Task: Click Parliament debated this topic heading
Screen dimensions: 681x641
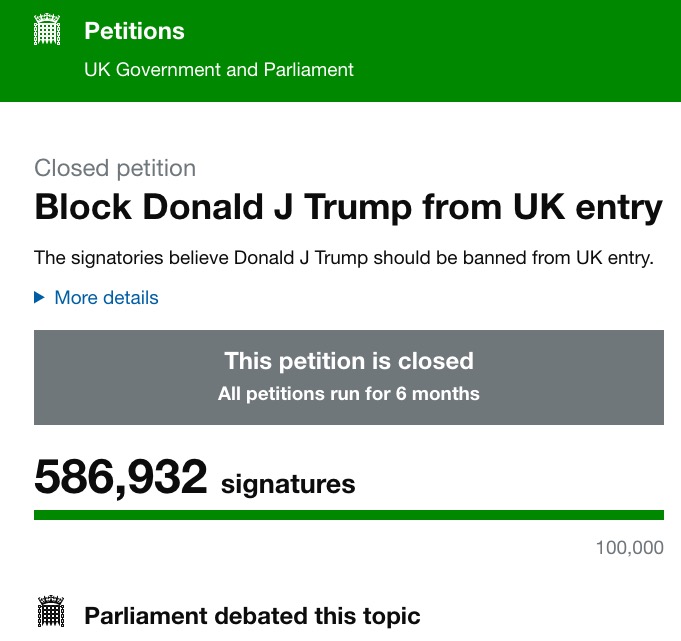Action: click(x=252, y=616)
